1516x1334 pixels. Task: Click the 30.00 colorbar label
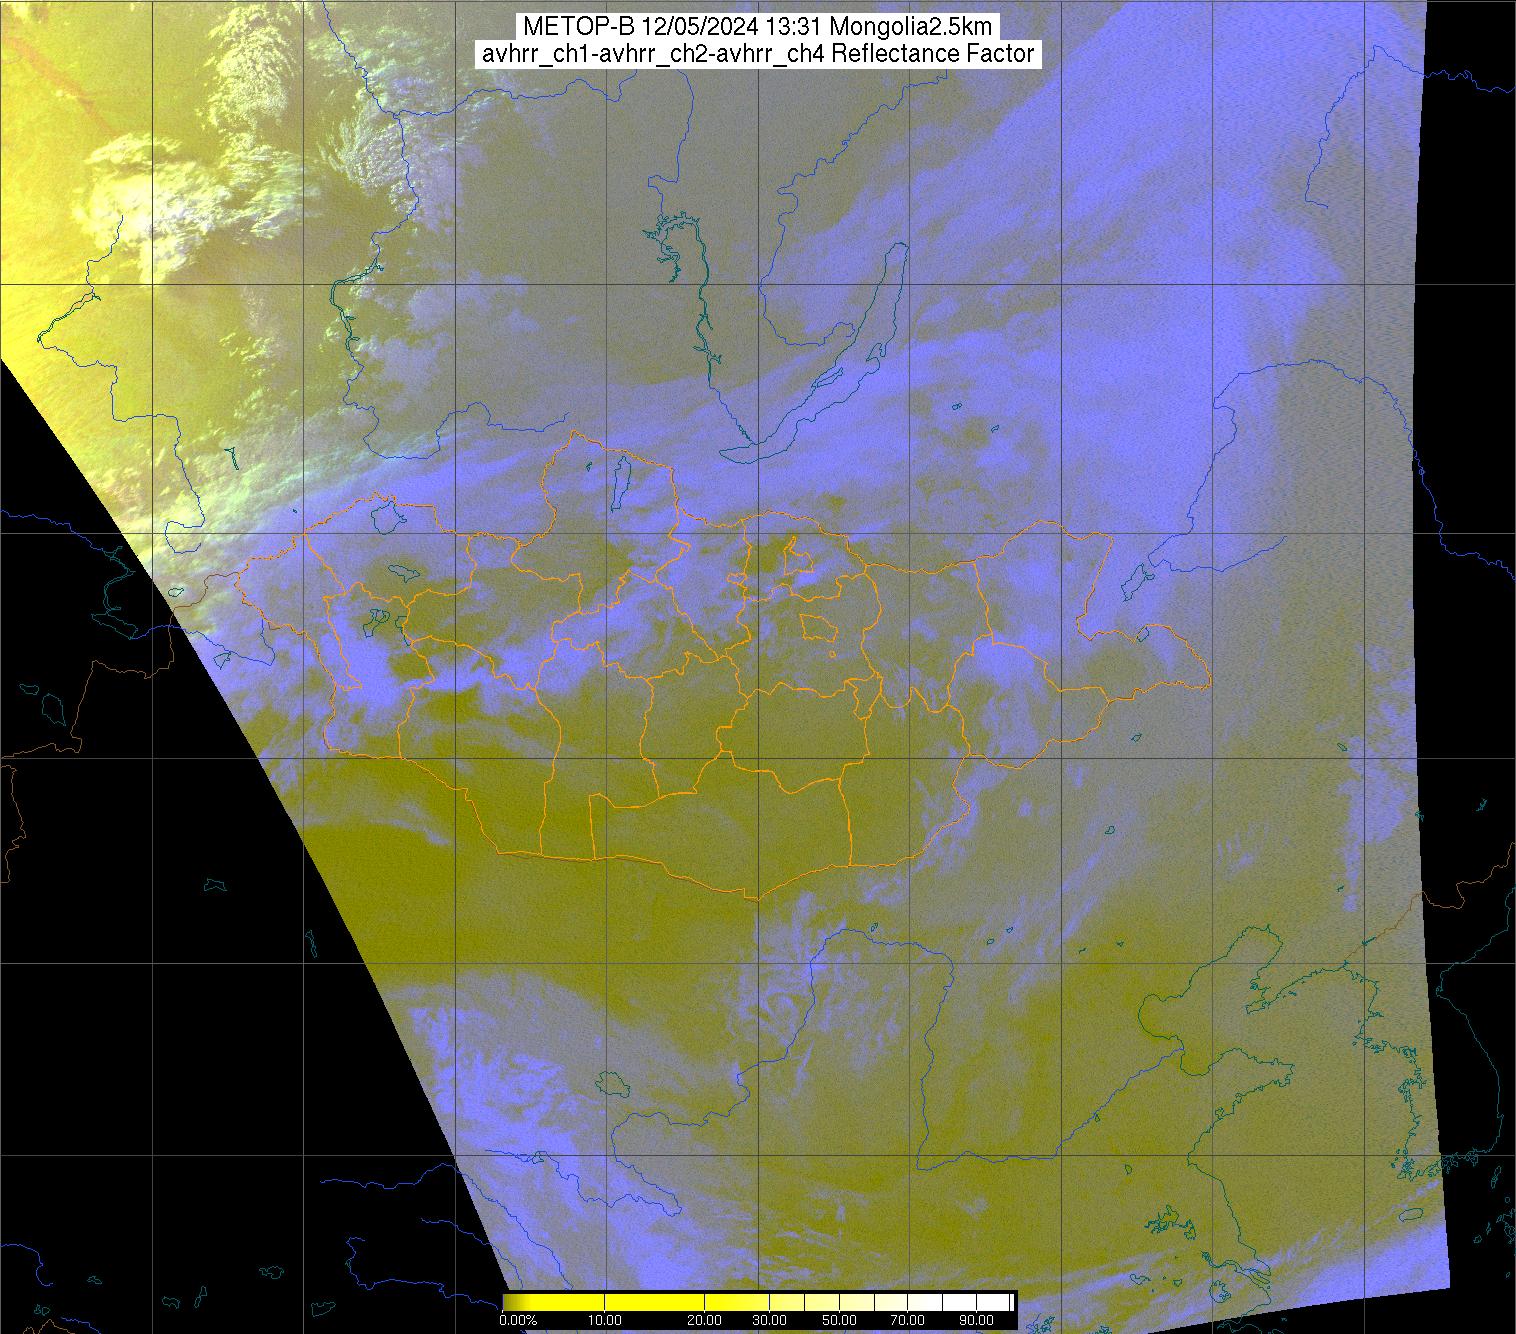768,1320
